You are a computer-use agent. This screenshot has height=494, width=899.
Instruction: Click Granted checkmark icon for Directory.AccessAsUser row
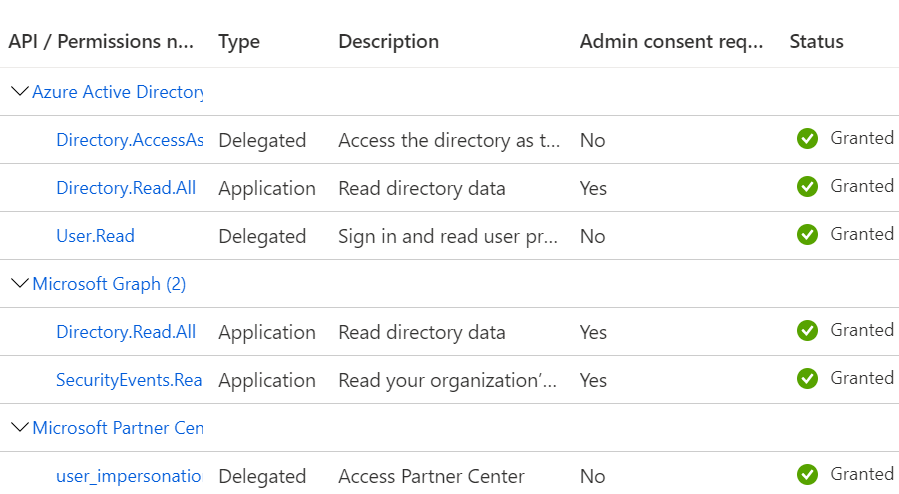(807, 139)
